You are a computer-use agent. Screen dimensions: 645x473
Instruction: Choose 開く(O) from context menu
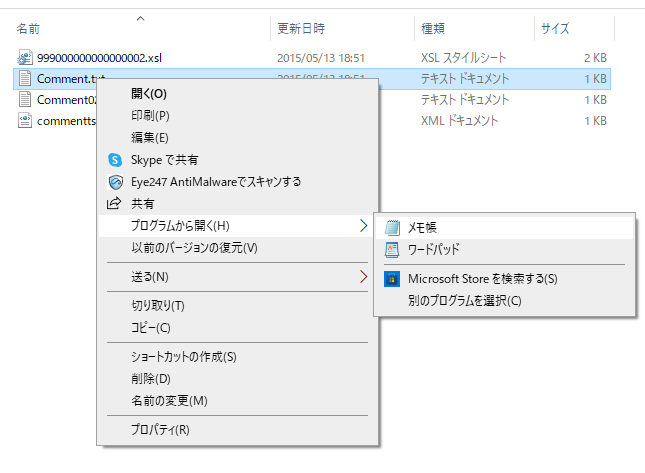[x=149, y=94]
